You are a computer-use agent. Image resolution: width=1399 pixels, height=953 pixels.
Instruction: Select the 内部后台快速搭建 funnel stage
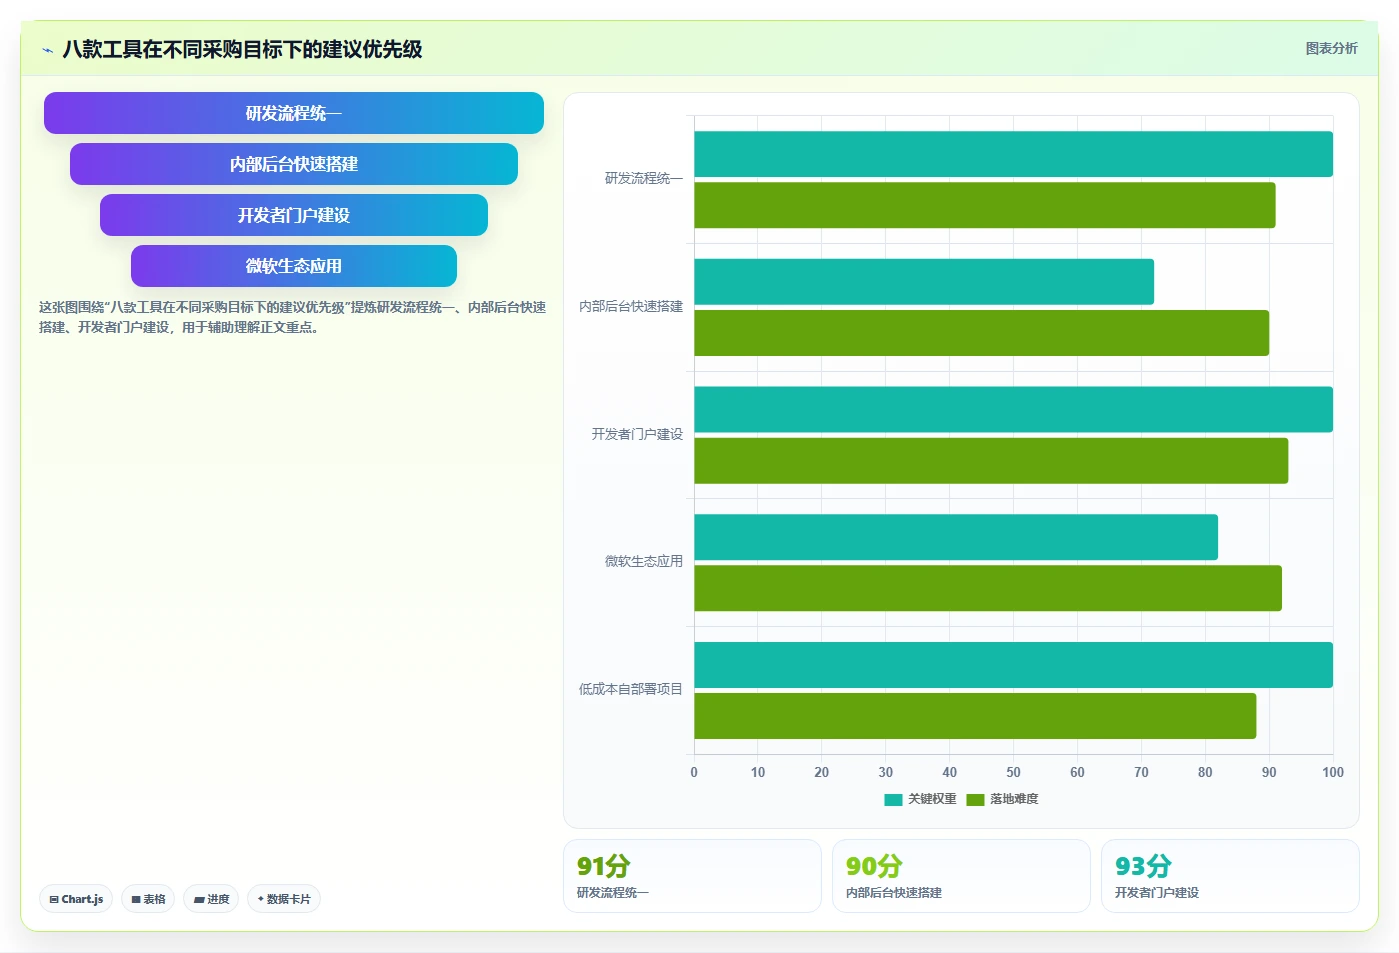[x=294, y=164]
